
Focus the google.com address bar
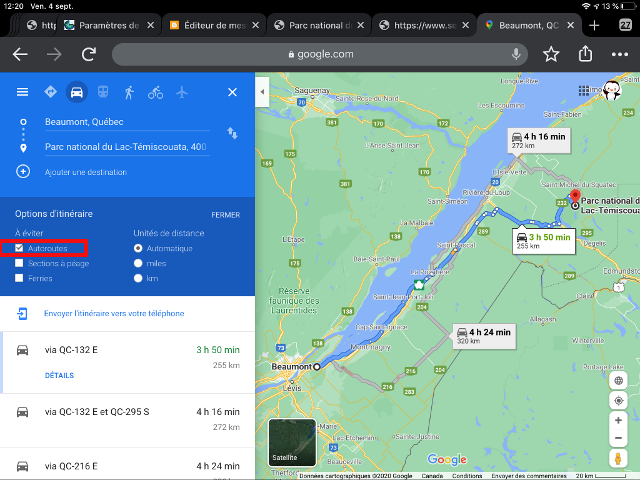click(320, 54)
